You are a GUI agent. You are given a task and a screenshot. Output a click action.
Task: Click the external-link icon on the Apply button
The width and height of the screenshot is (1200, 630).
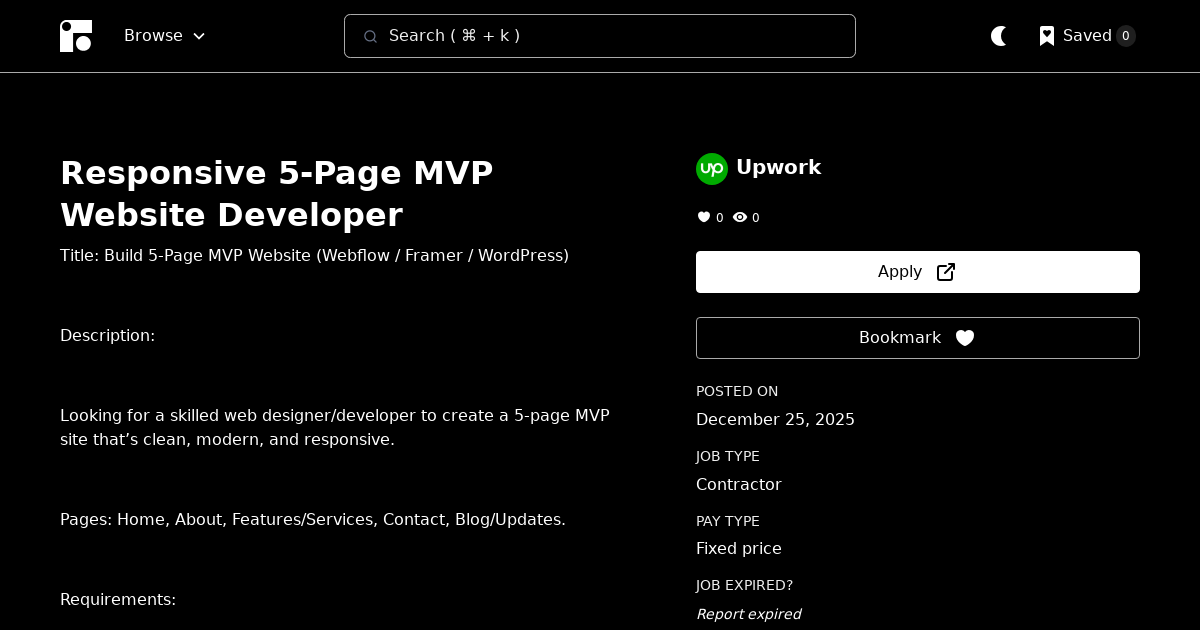945,271
